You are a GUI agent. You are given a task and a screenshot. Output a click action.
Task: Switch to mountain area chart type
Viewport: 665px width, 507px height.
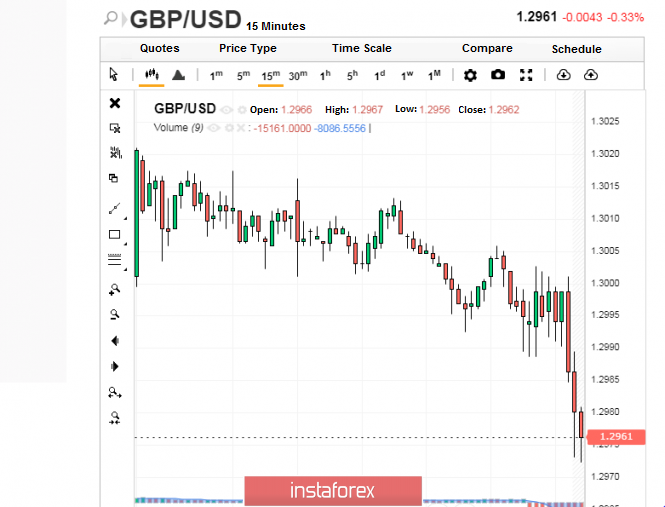(179, 75)
